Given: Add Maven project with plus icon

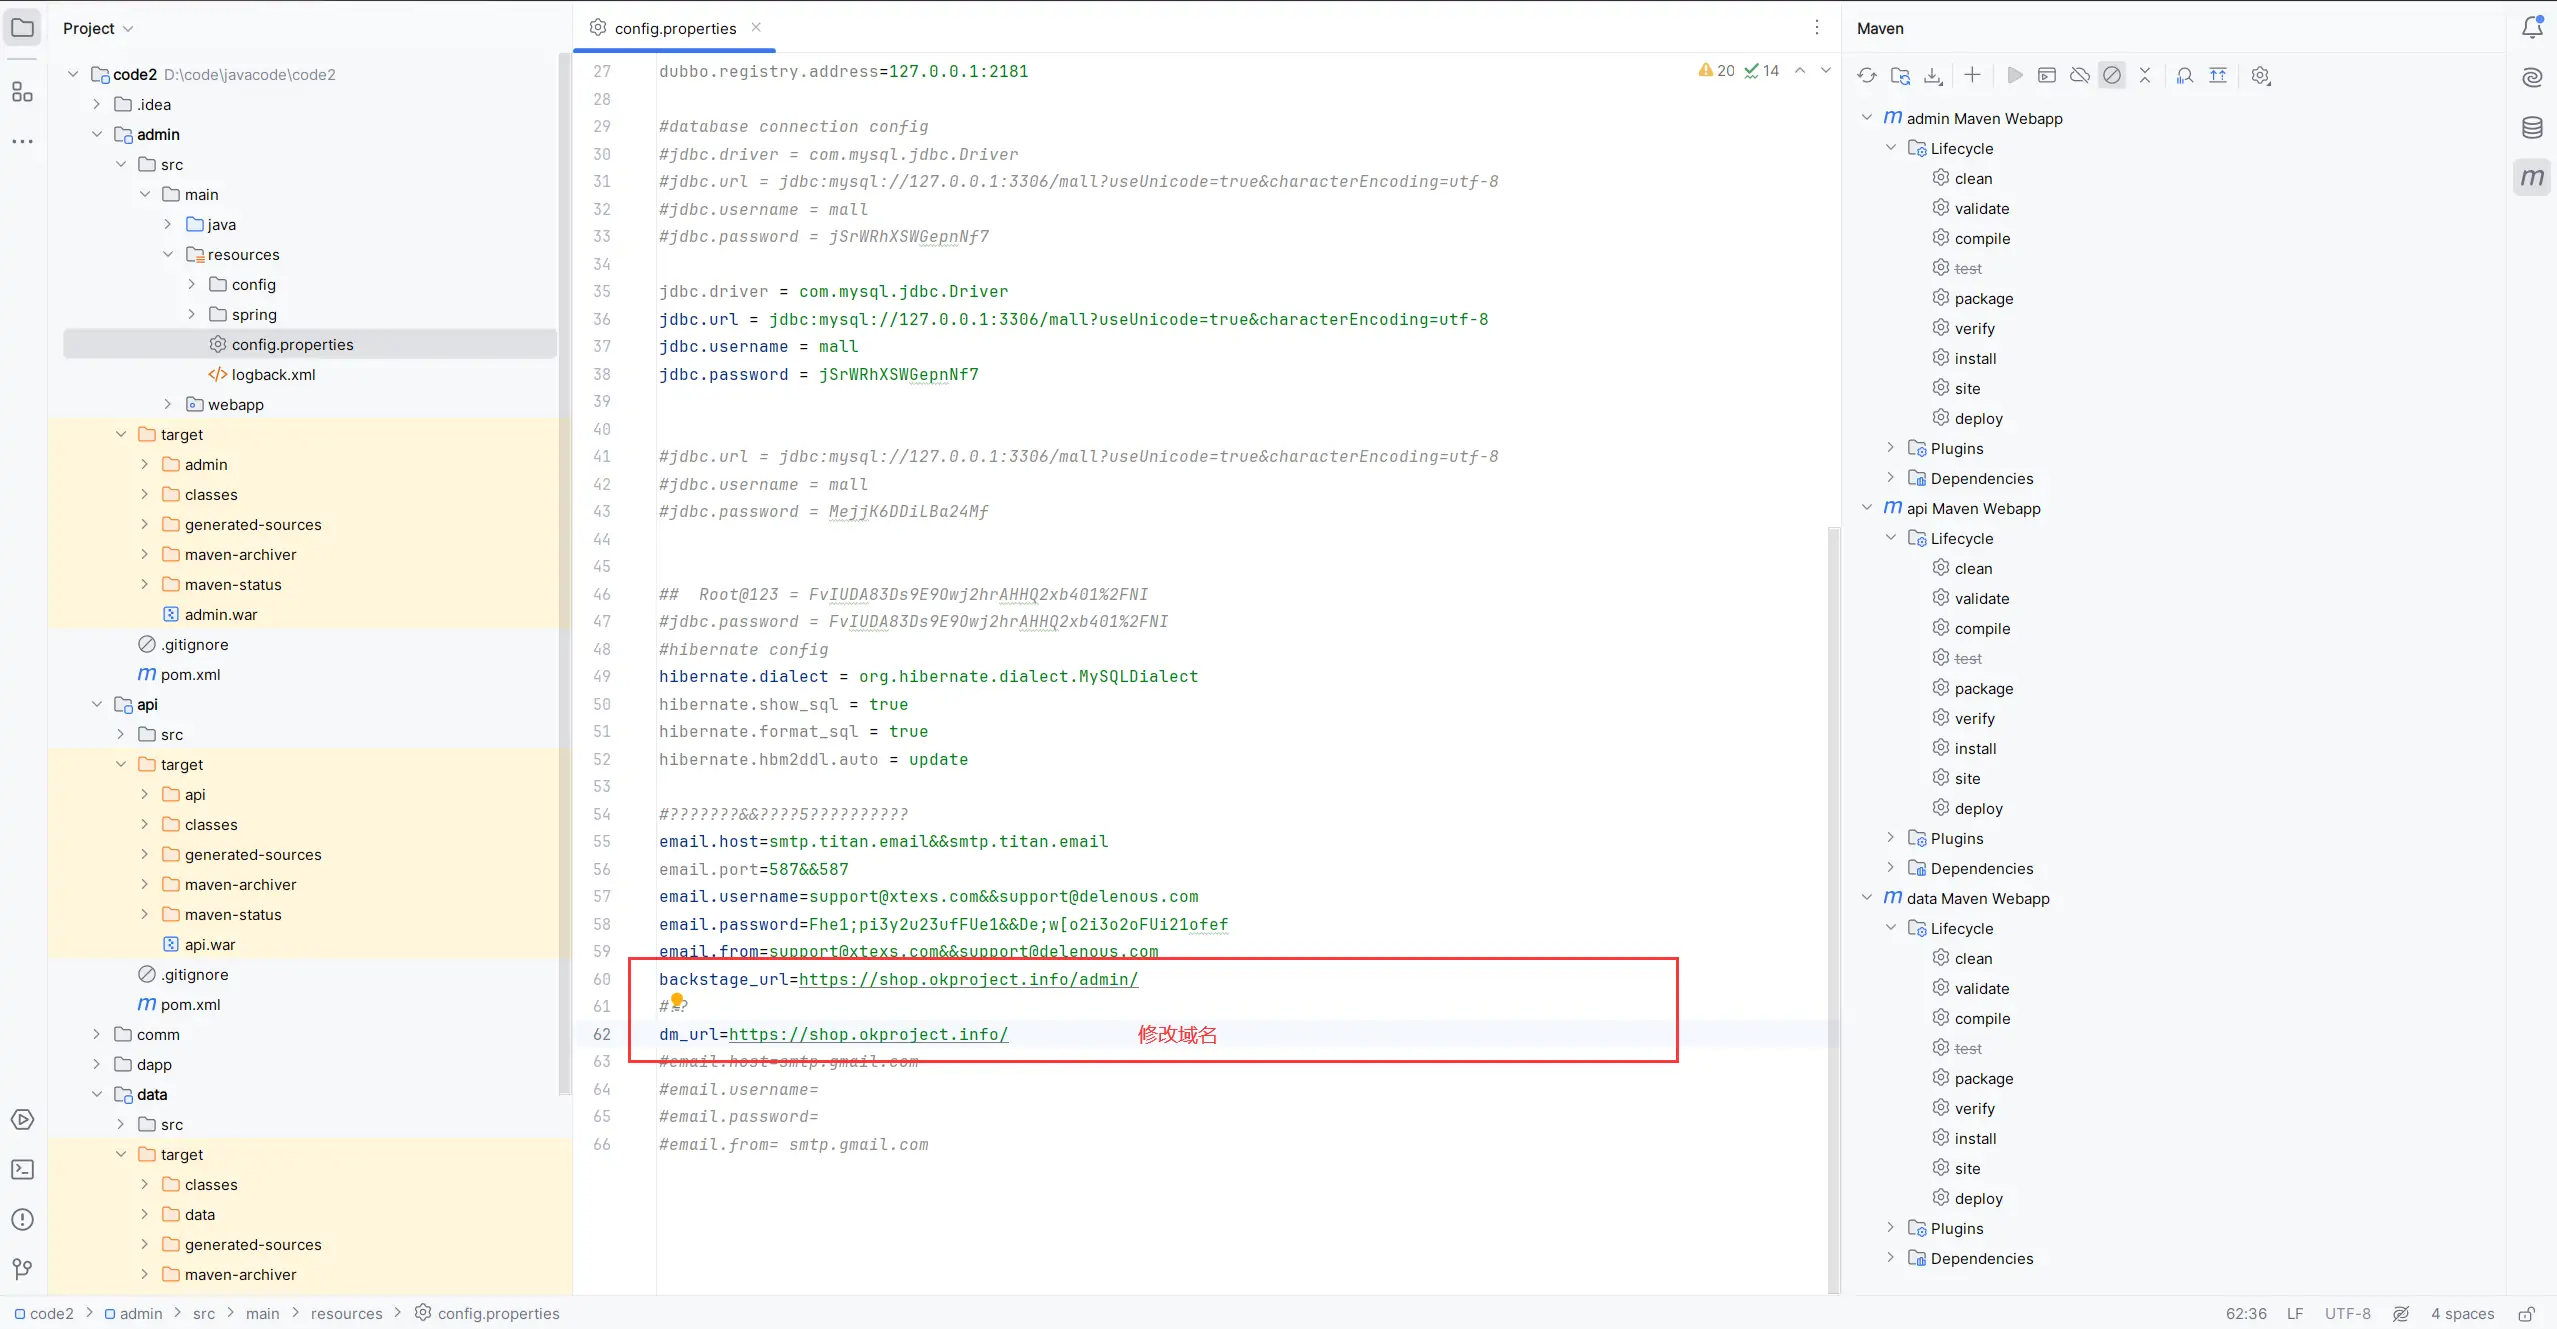Looking at the screenshot, I should click(x=1971, y=75).
